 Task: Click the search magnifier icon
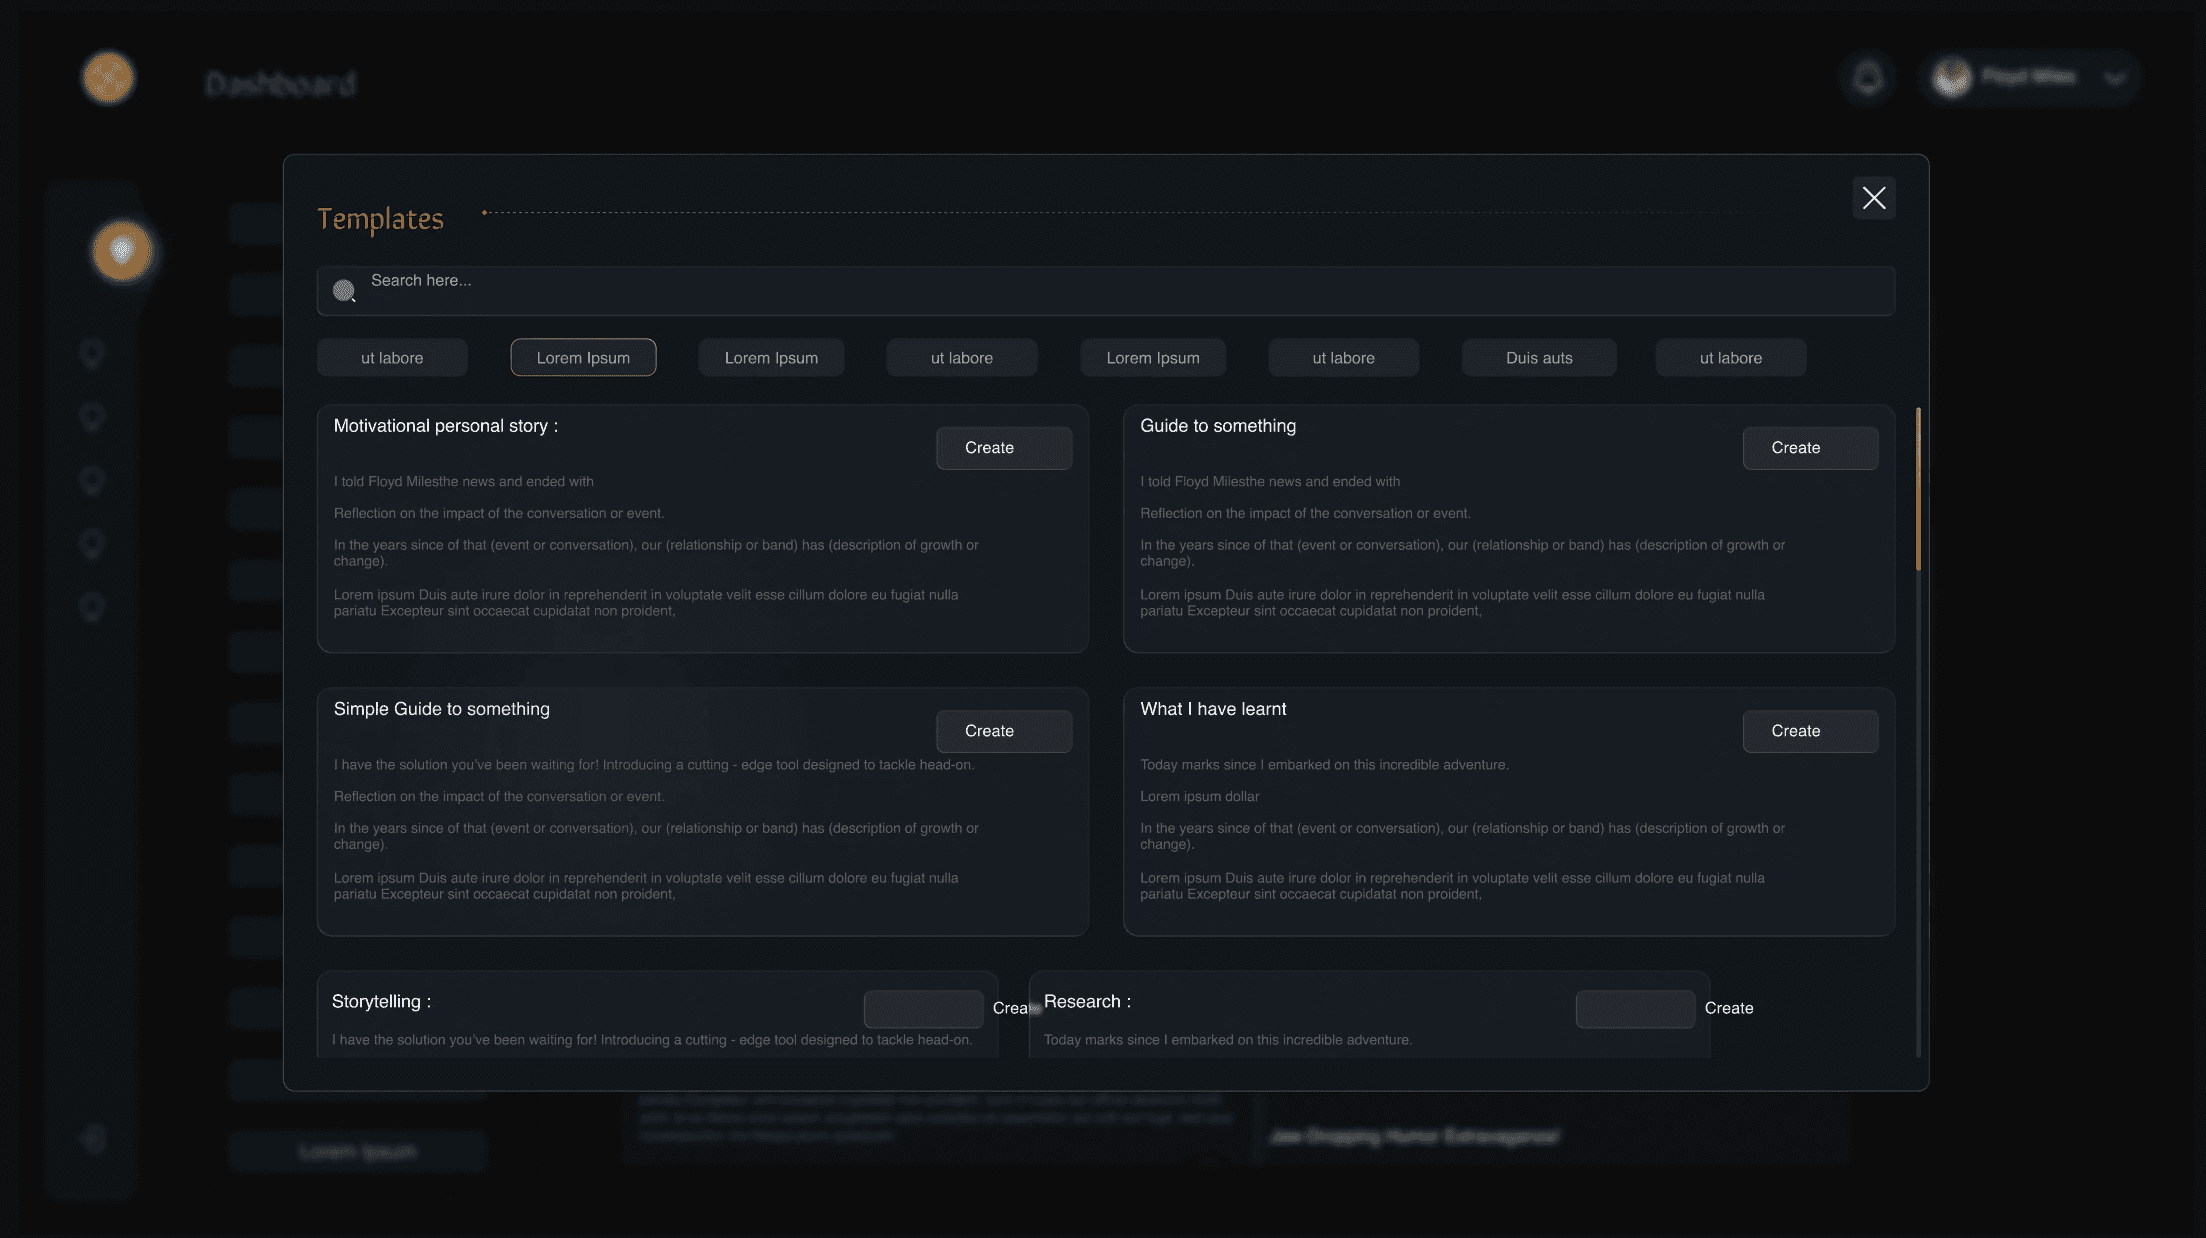pos(344,291)
